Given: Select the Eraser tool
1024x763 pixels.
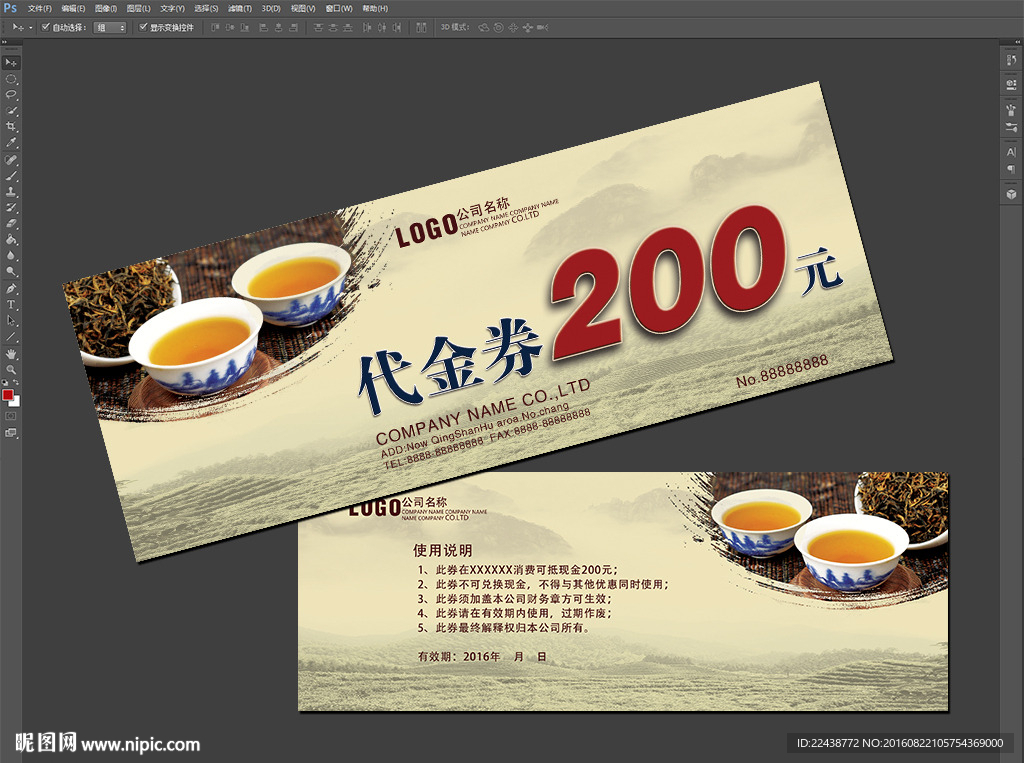Looking at the screenshot, I should coord(11,223).
